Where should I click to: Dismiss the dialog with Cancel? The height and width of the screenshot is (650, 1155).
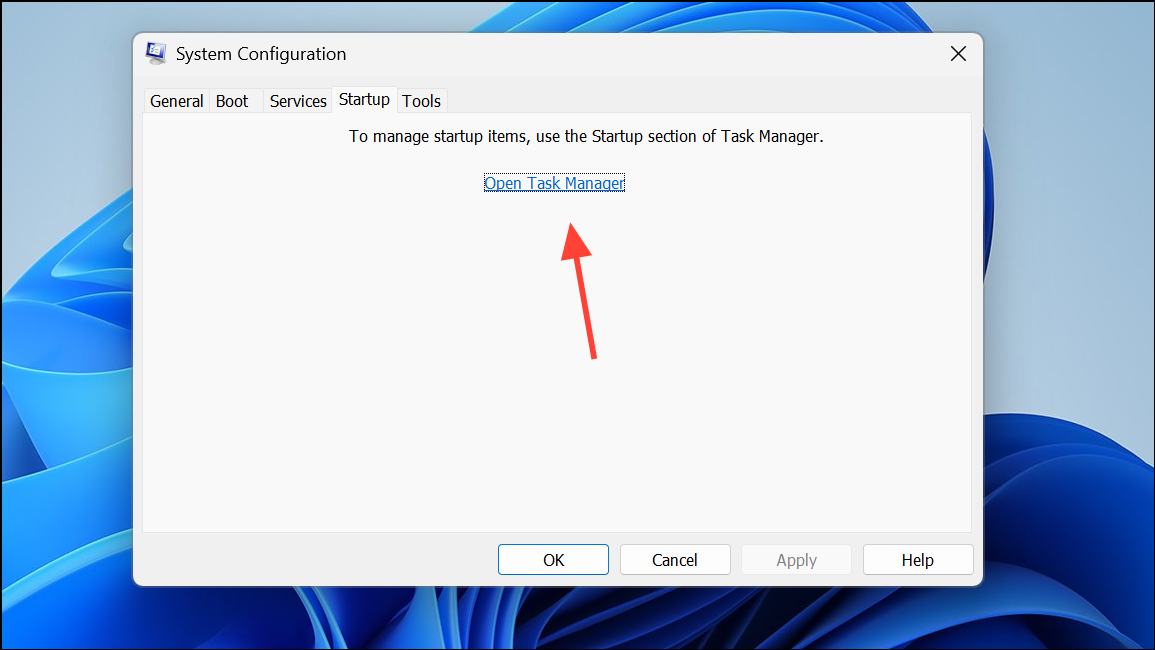[x=674, y=559]
